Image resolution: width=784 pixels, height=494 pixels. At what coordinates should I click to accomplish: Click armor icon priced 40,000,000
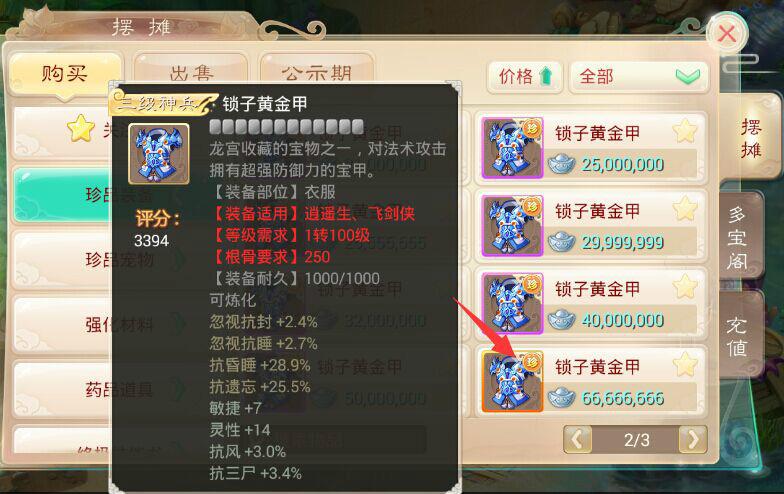point(512,304)
